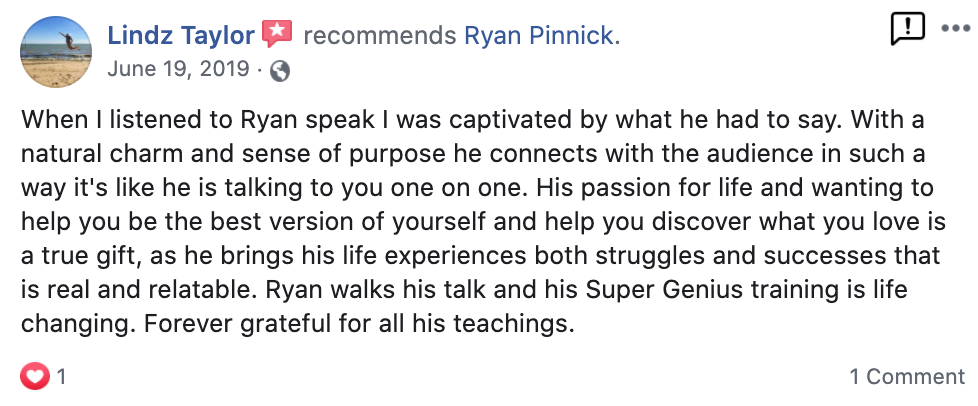The width and height of the screenshot is (978, 406).
Task: Open the three-dot more options menu
Action: [x=955, y=29]
